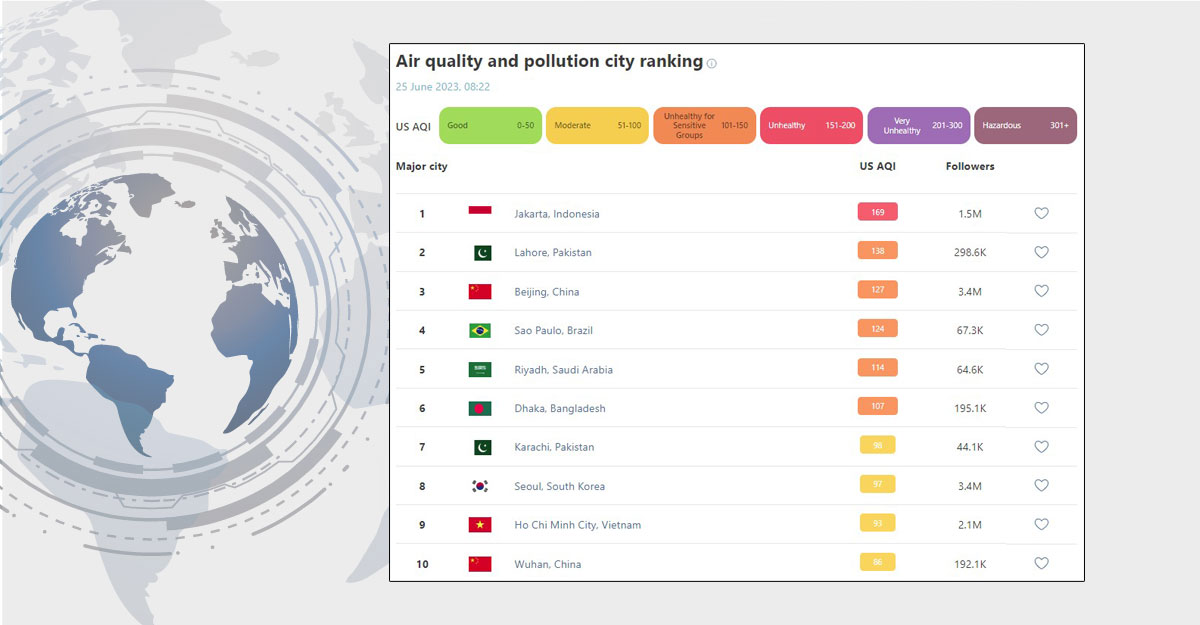Screen dimensions: 1200x625
Task: Select the purple Very Unhealthy legend swatch
Action: (918, 126)
